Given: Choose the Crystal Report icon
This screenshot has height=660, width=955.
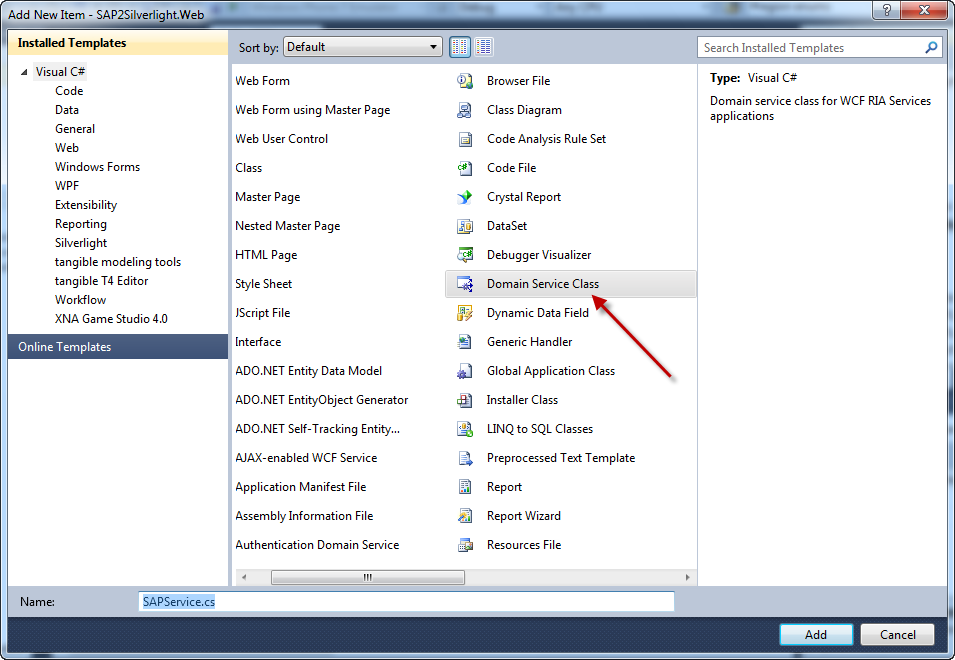Looking at the screenshot, I should 465,197.
